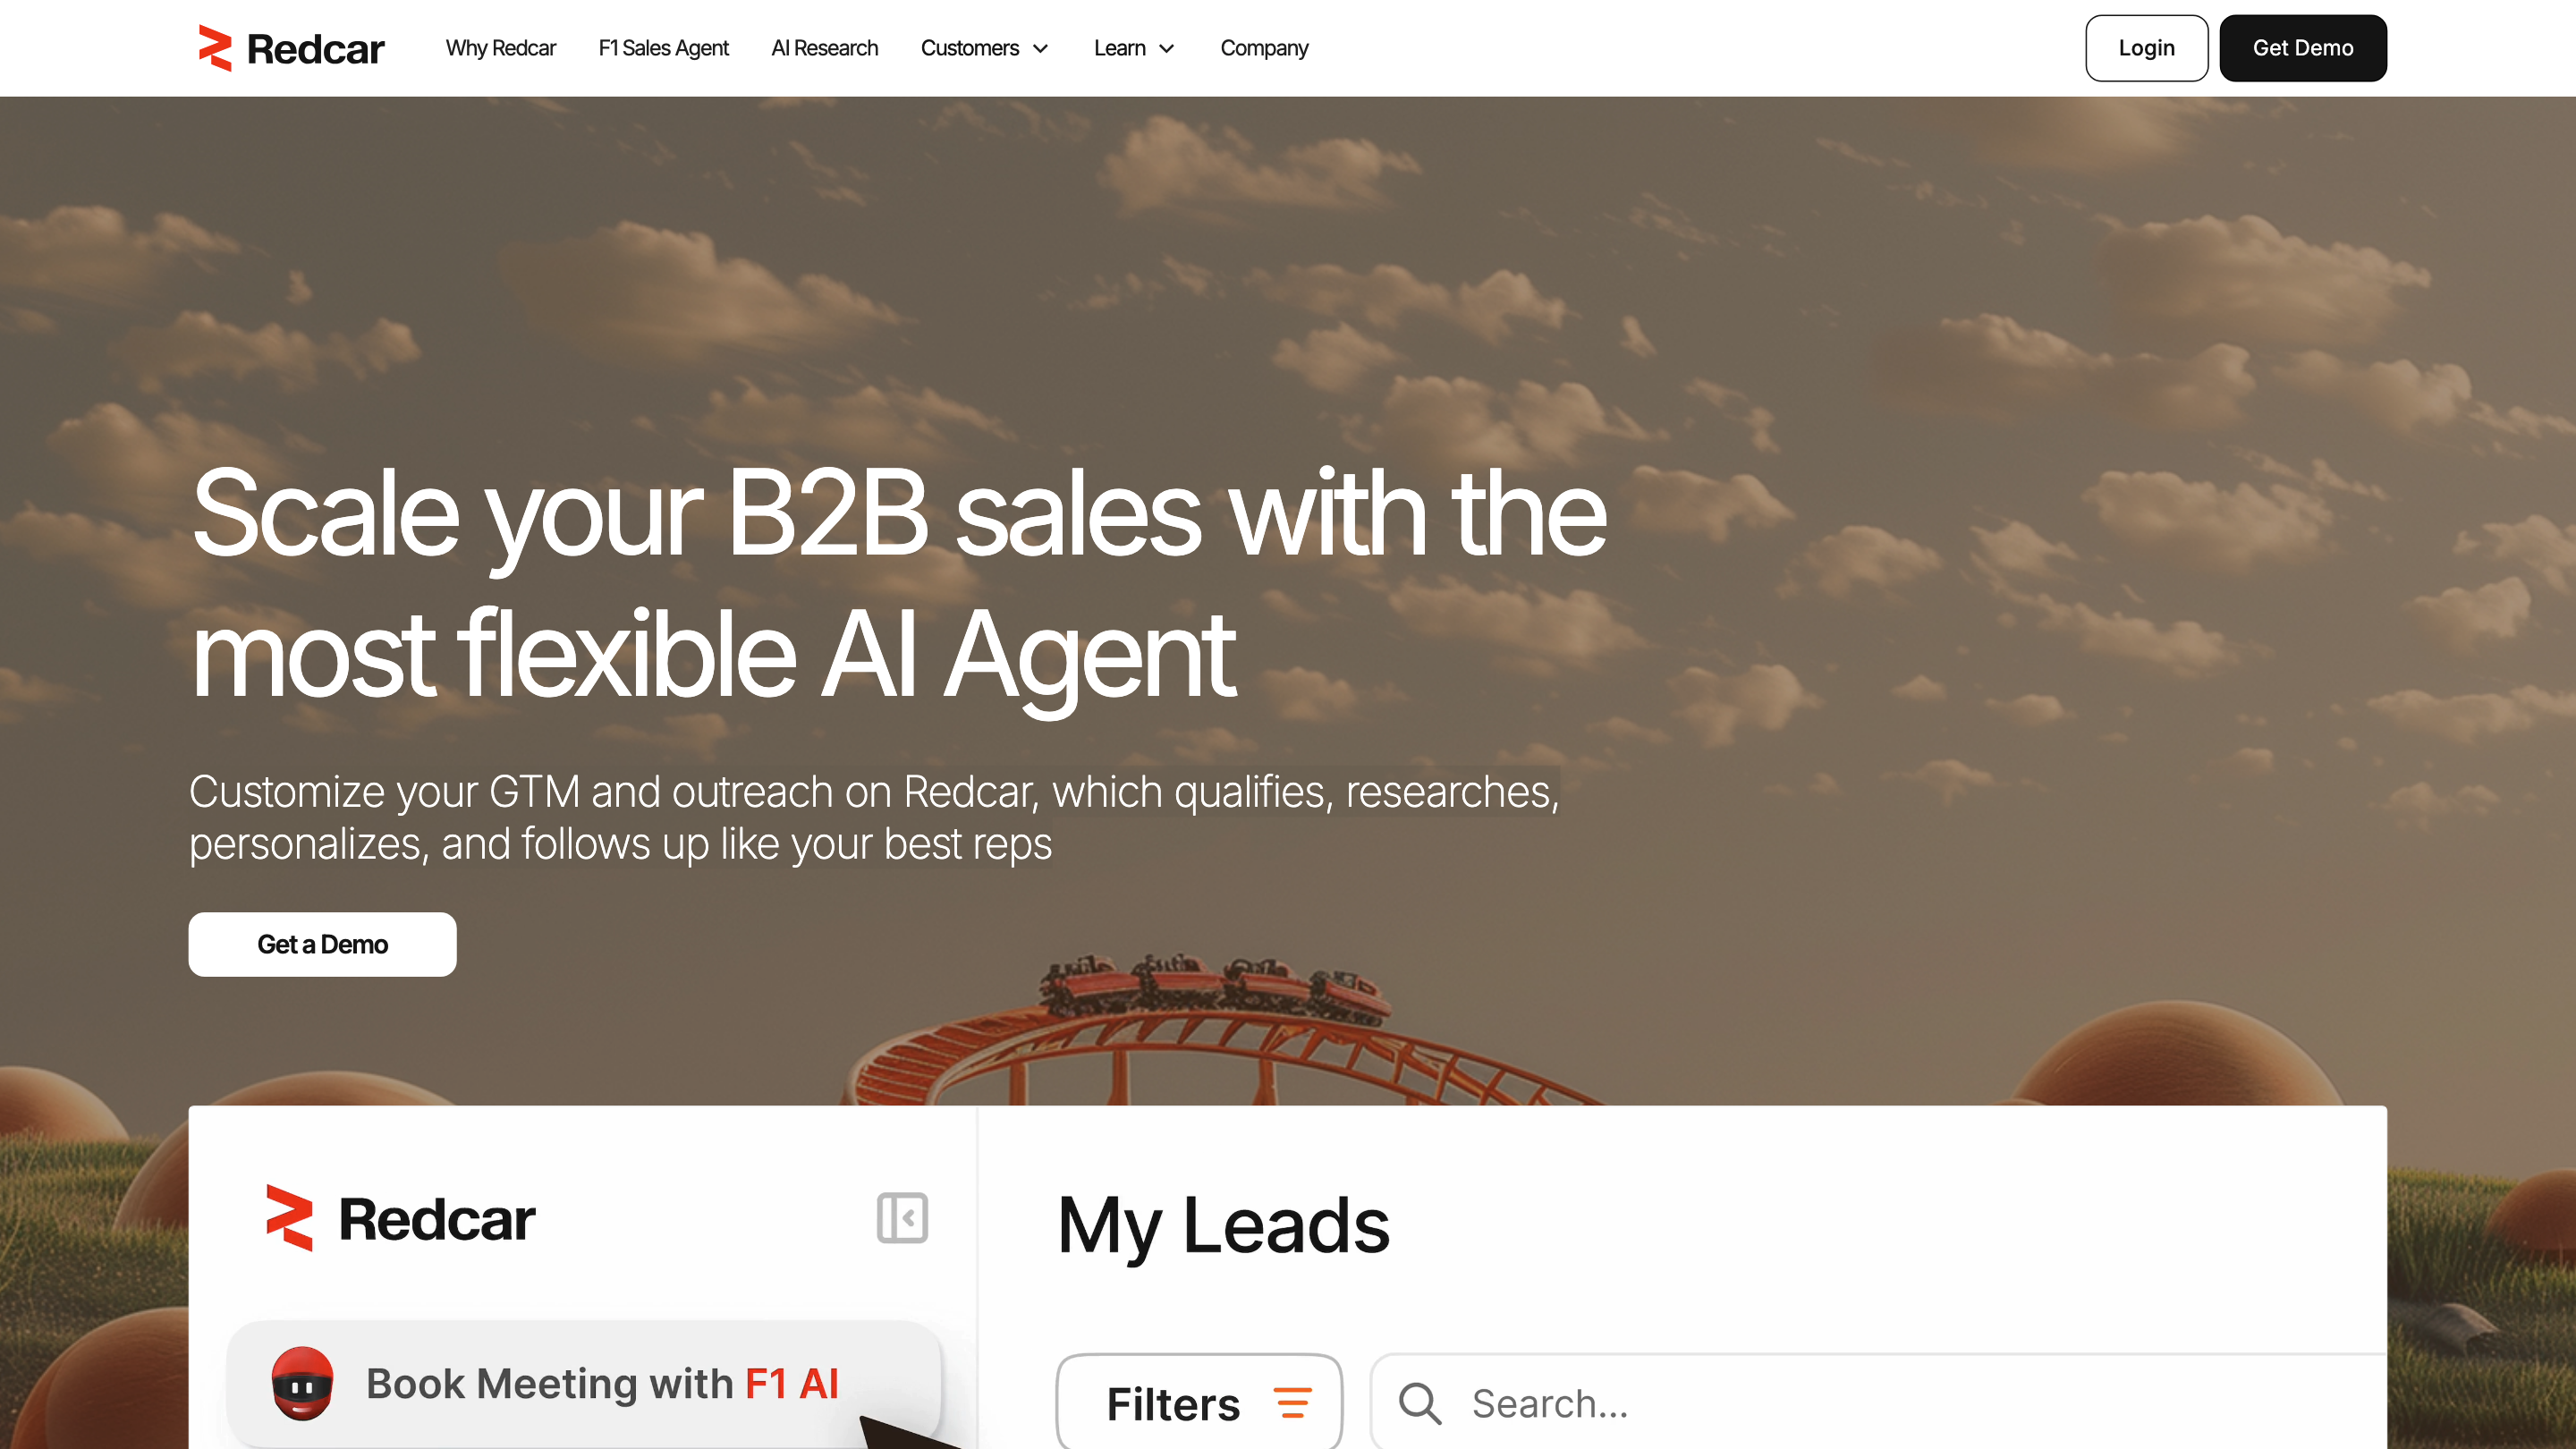Click the orange filter lines icon
The image size is (2576, 1449).
pos(1292,1403)
